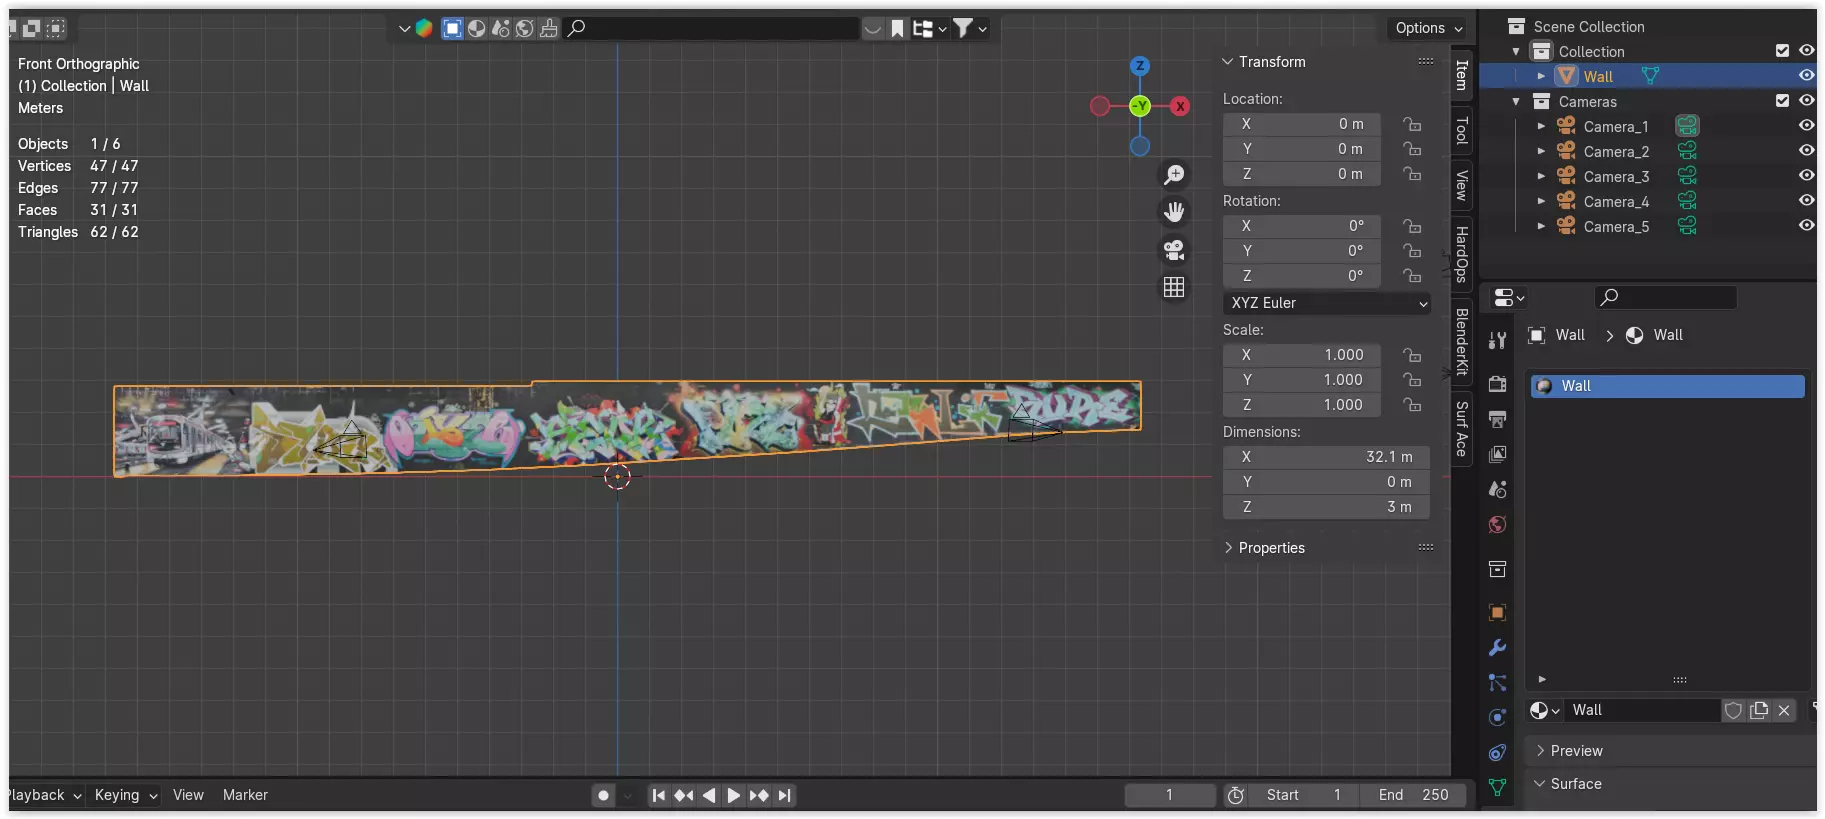Image resolution: width=1825 pixels, height=819 pixels.
Task: Click play animation button
Action: (x=734, y=796)
